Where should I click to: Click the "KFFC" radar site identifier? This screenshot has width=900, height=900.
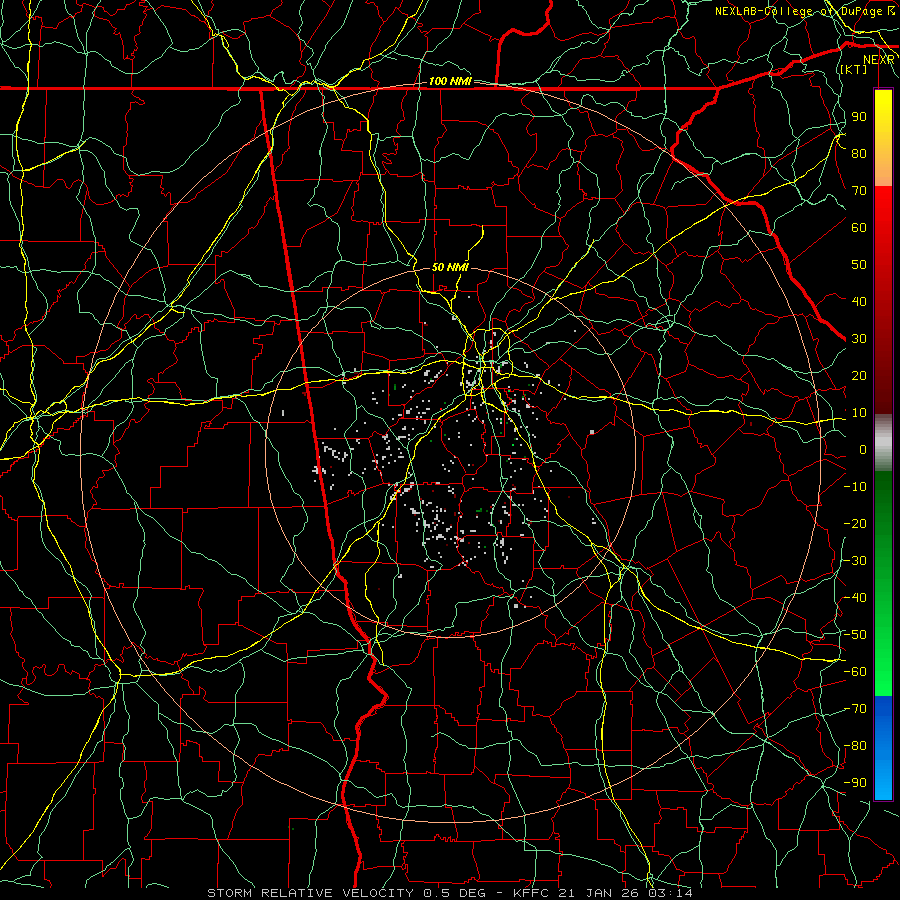pos(529,893)
